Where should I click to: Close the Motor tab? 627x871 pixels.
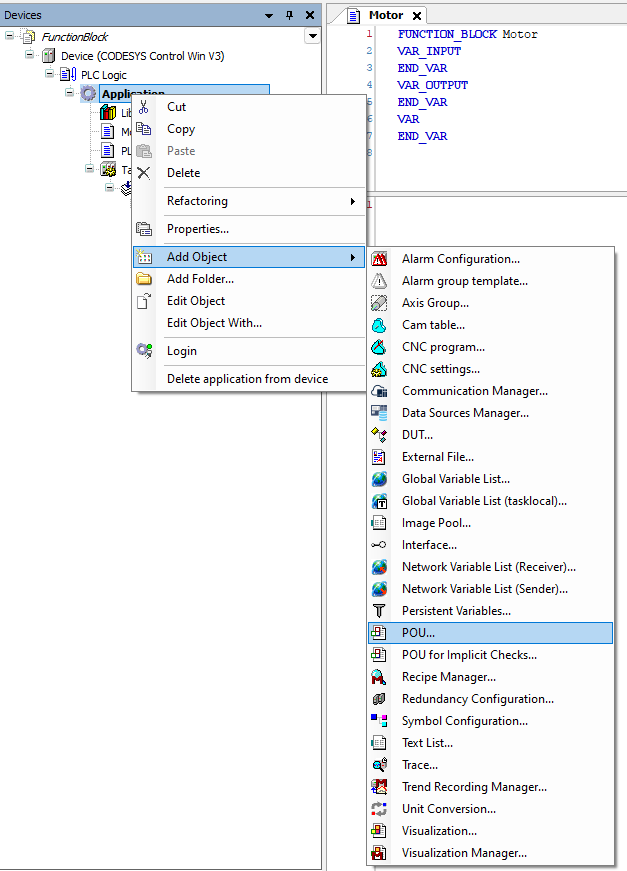[x=417, y=16]
